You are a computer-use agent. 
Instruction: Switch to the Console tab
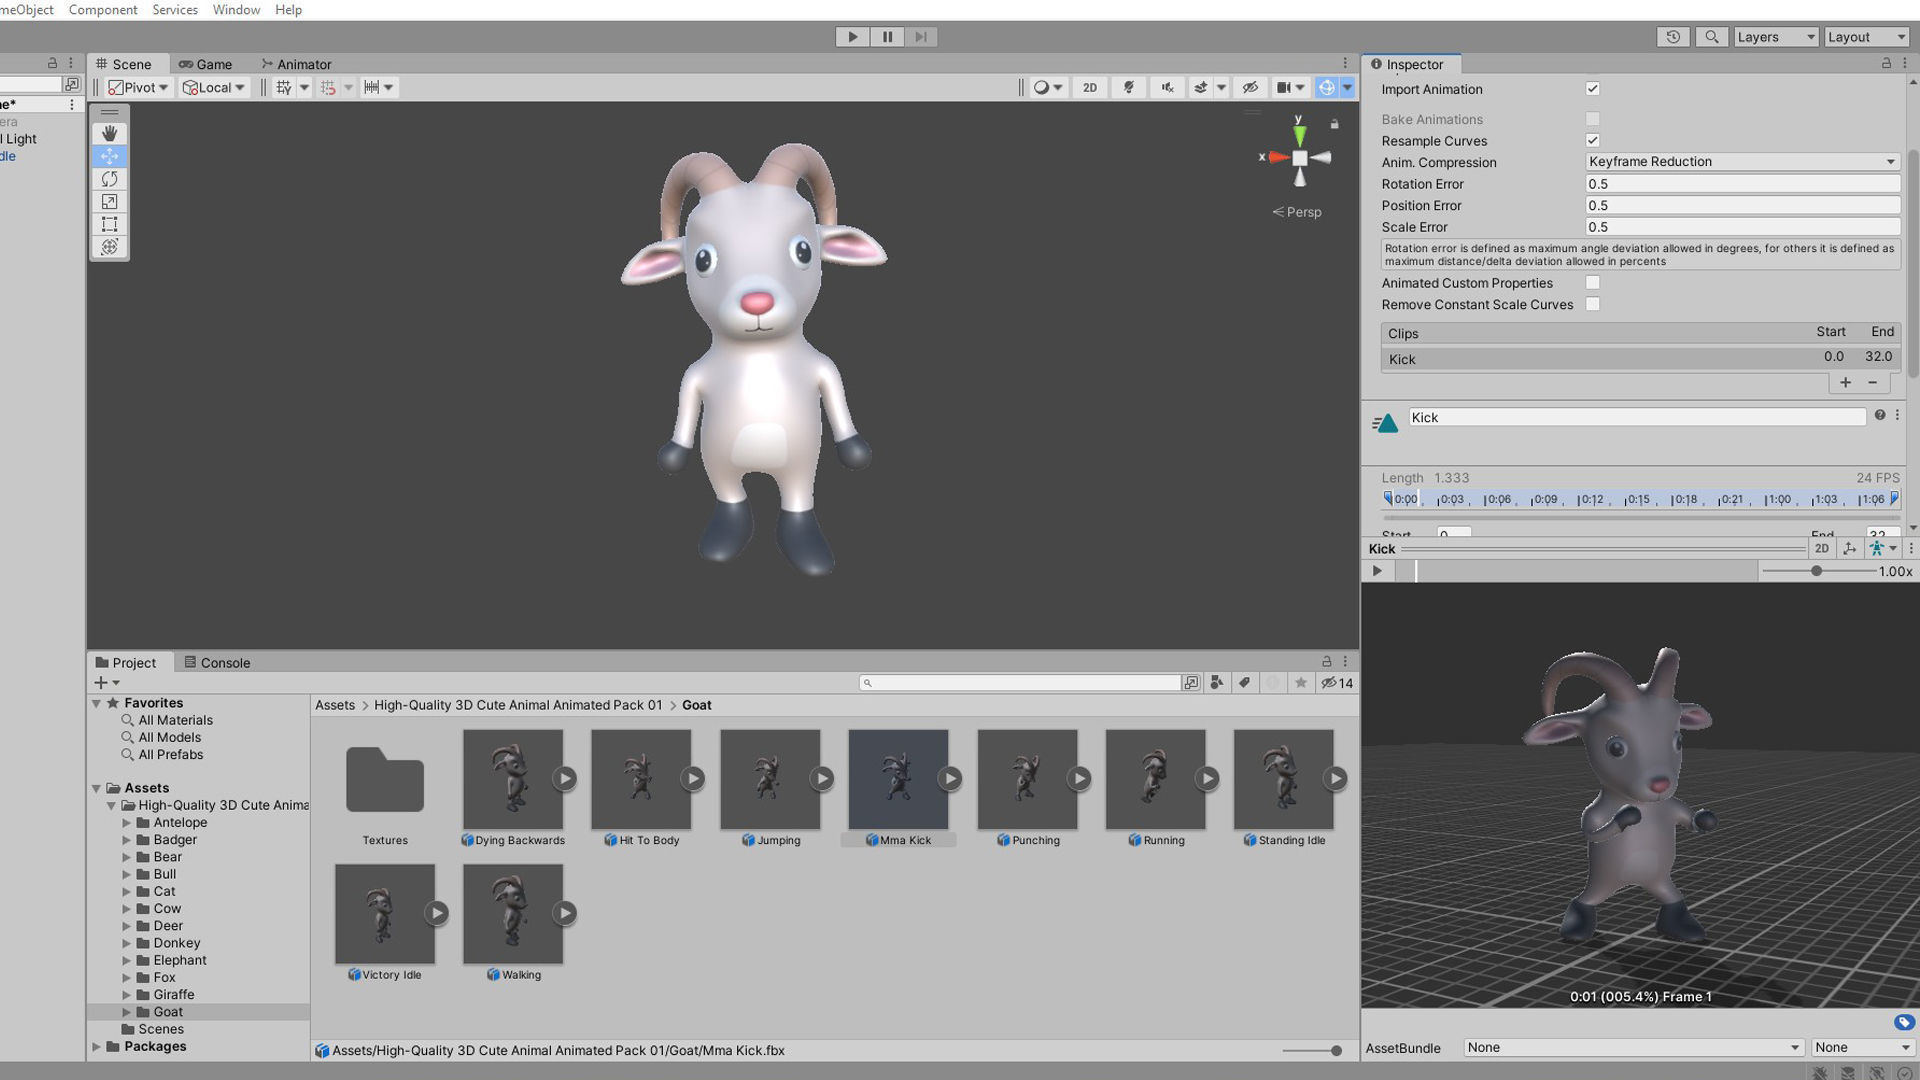tap(217, 663)
